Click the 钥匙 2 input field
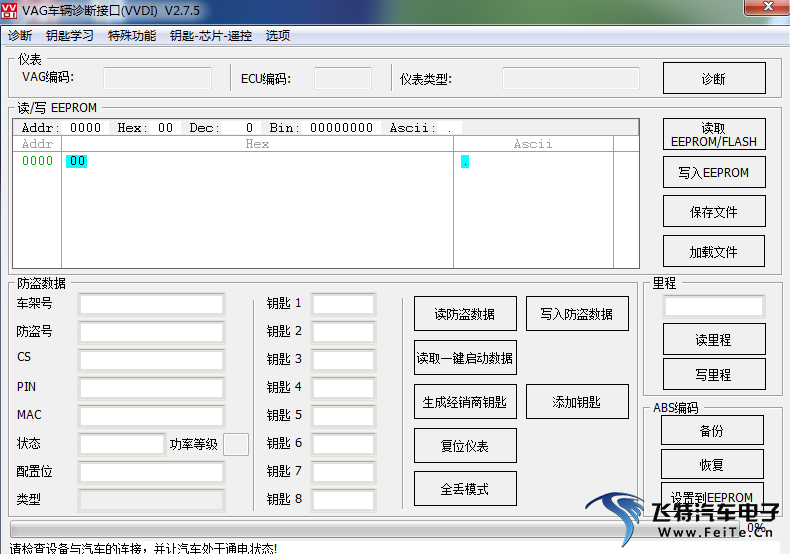 (343, 332)
